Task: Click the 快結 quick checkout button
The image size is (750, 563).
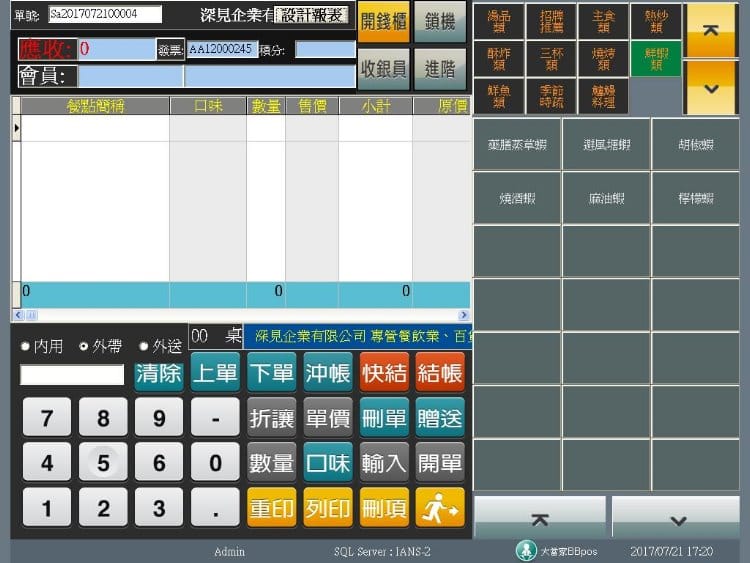Action: 384,373
